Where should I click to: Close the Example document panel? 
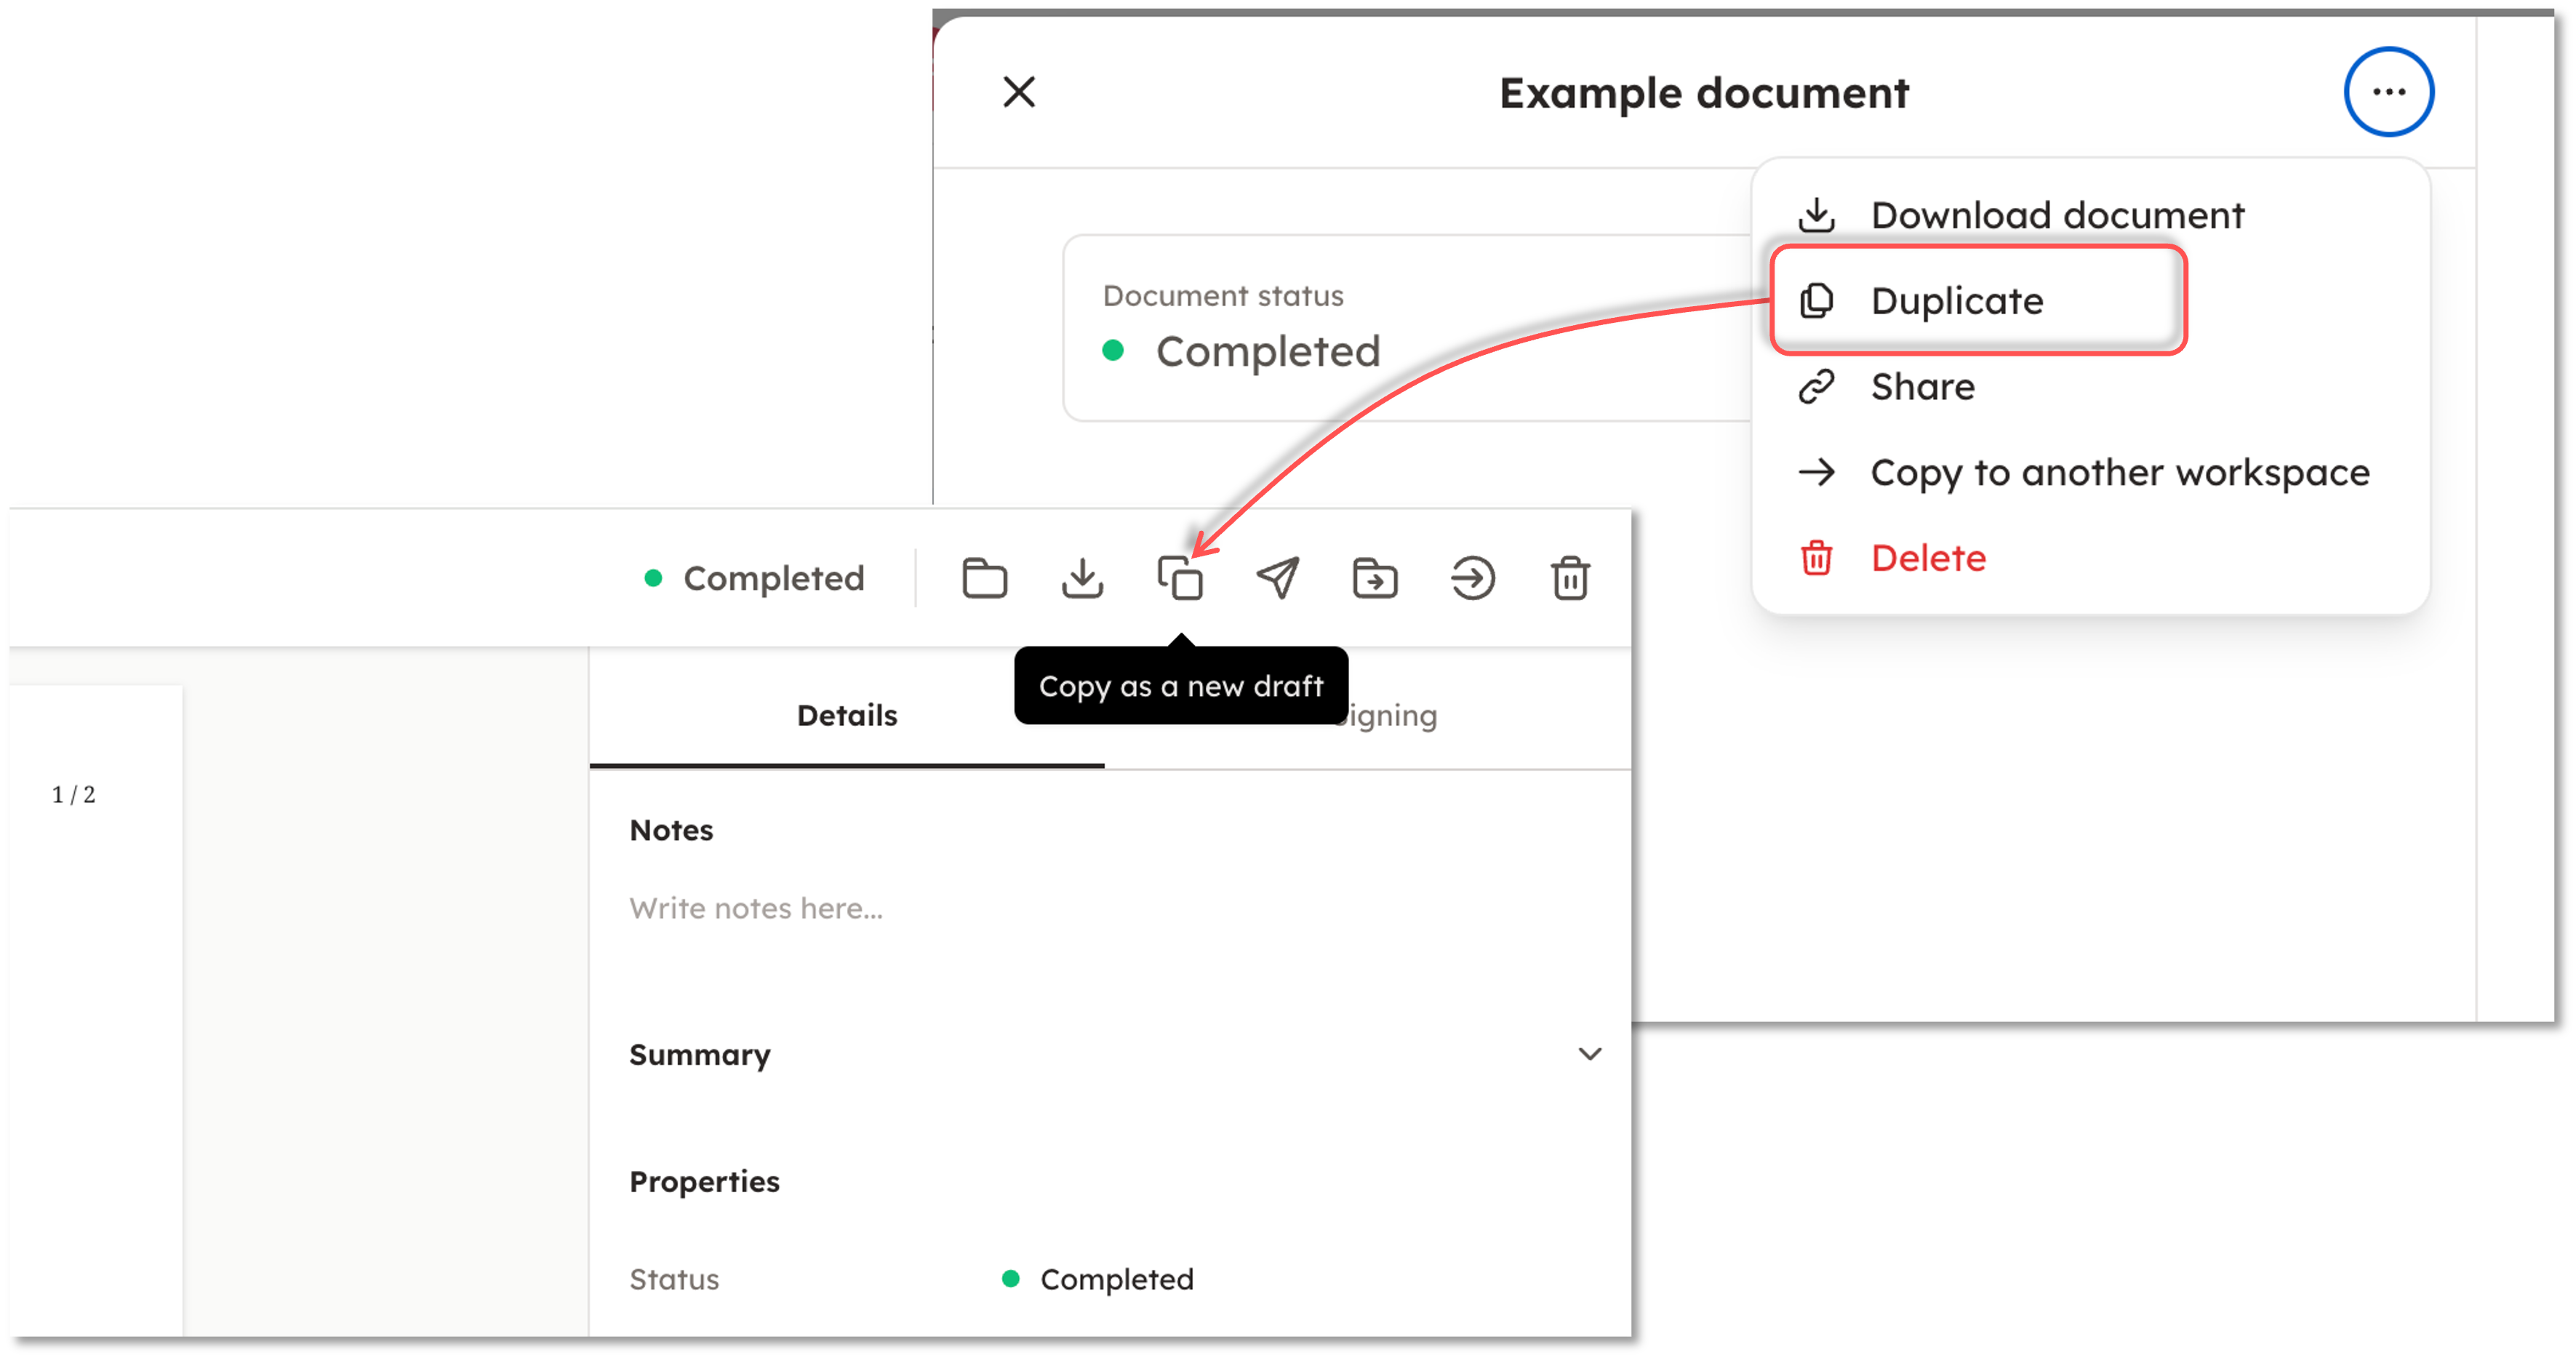pyautogui.click(x=1019, y=92)
